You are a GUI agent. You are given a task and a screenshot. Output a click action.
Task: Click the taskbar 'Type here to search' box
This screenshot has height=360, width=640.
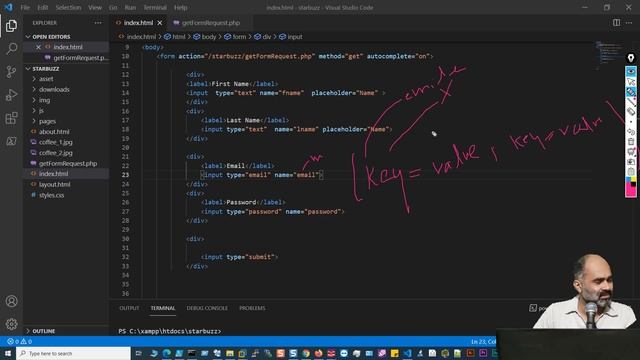coord(73,353)
